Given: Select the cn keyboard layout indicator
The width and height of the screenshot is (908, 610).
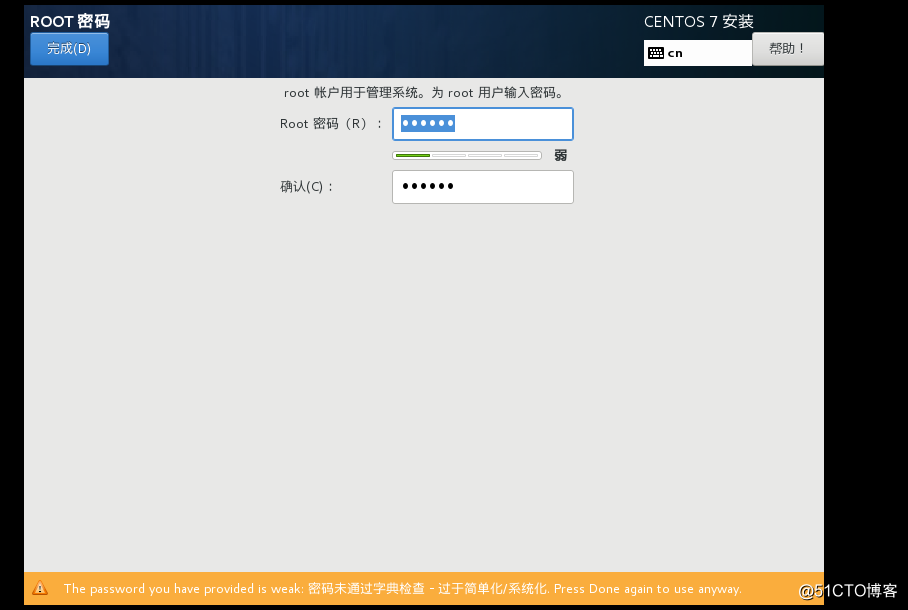Looking at the screenshot, I should tap(697, 53).
